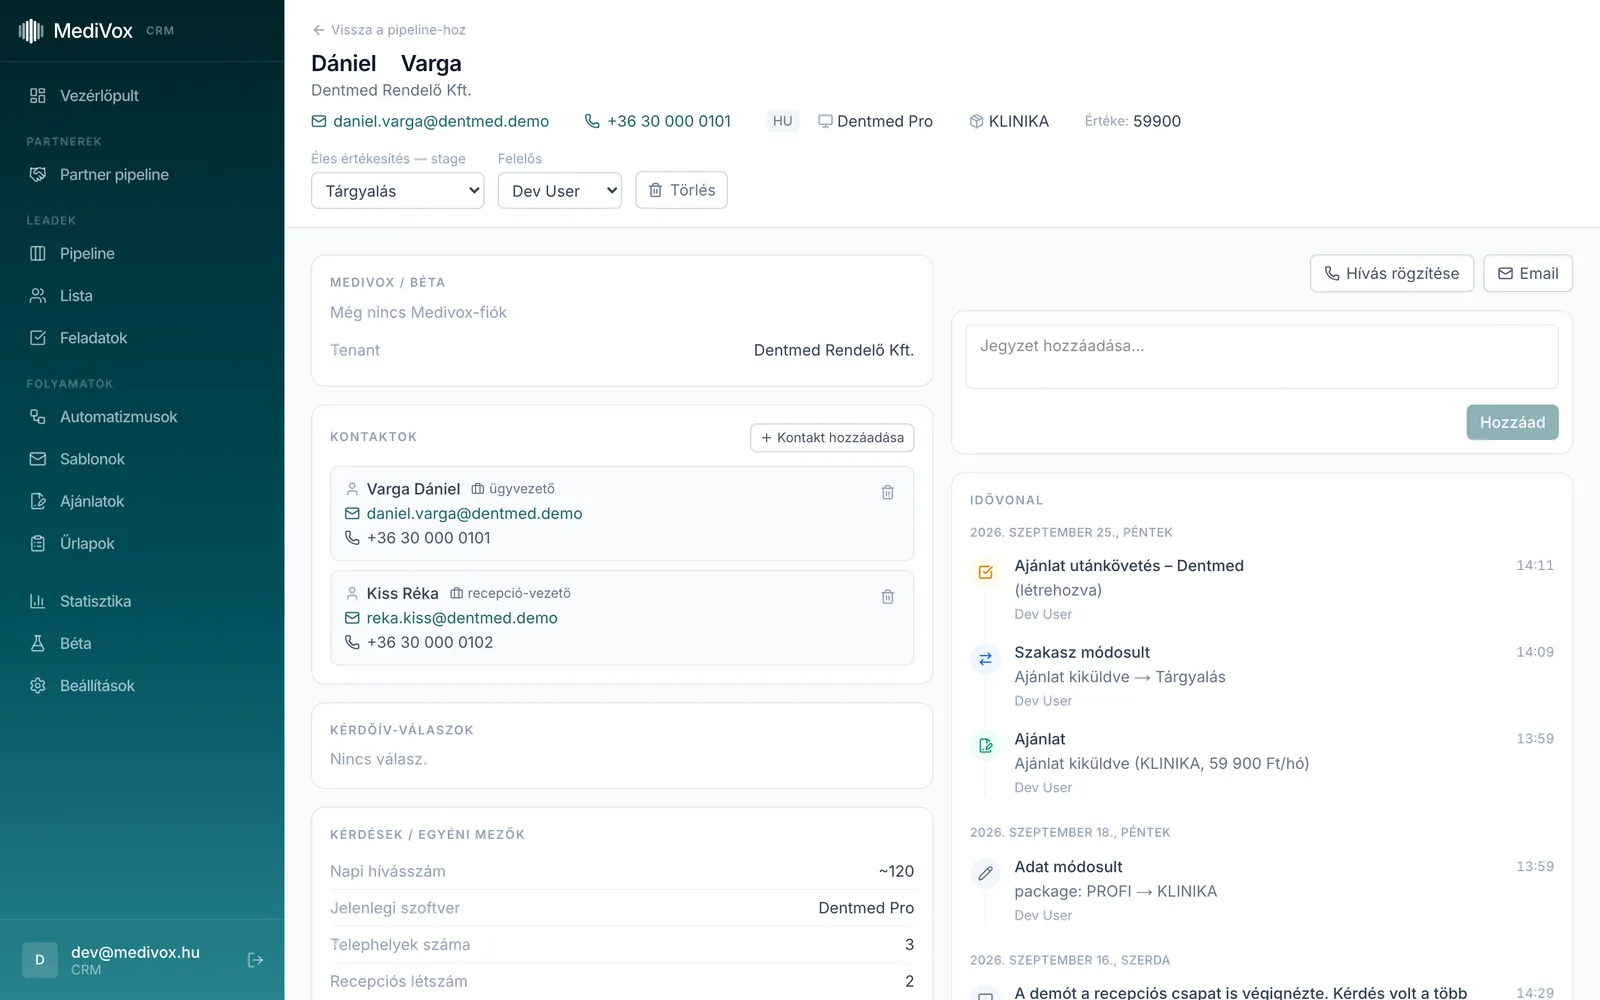
Task: Click the package icon beside KLINIKA
Action: point(976,121)
